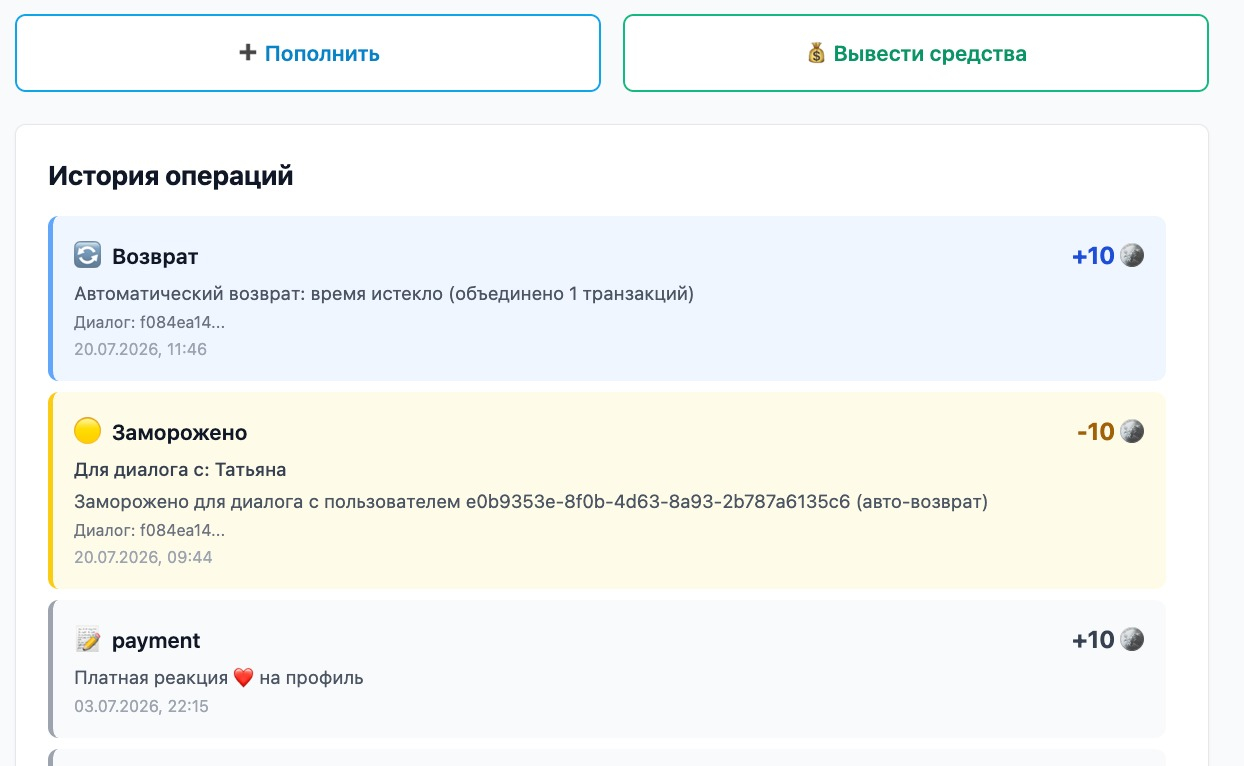The image size is (1244, 766).
Task: Click the Заморожено transaction title
Action: (180, 433)
